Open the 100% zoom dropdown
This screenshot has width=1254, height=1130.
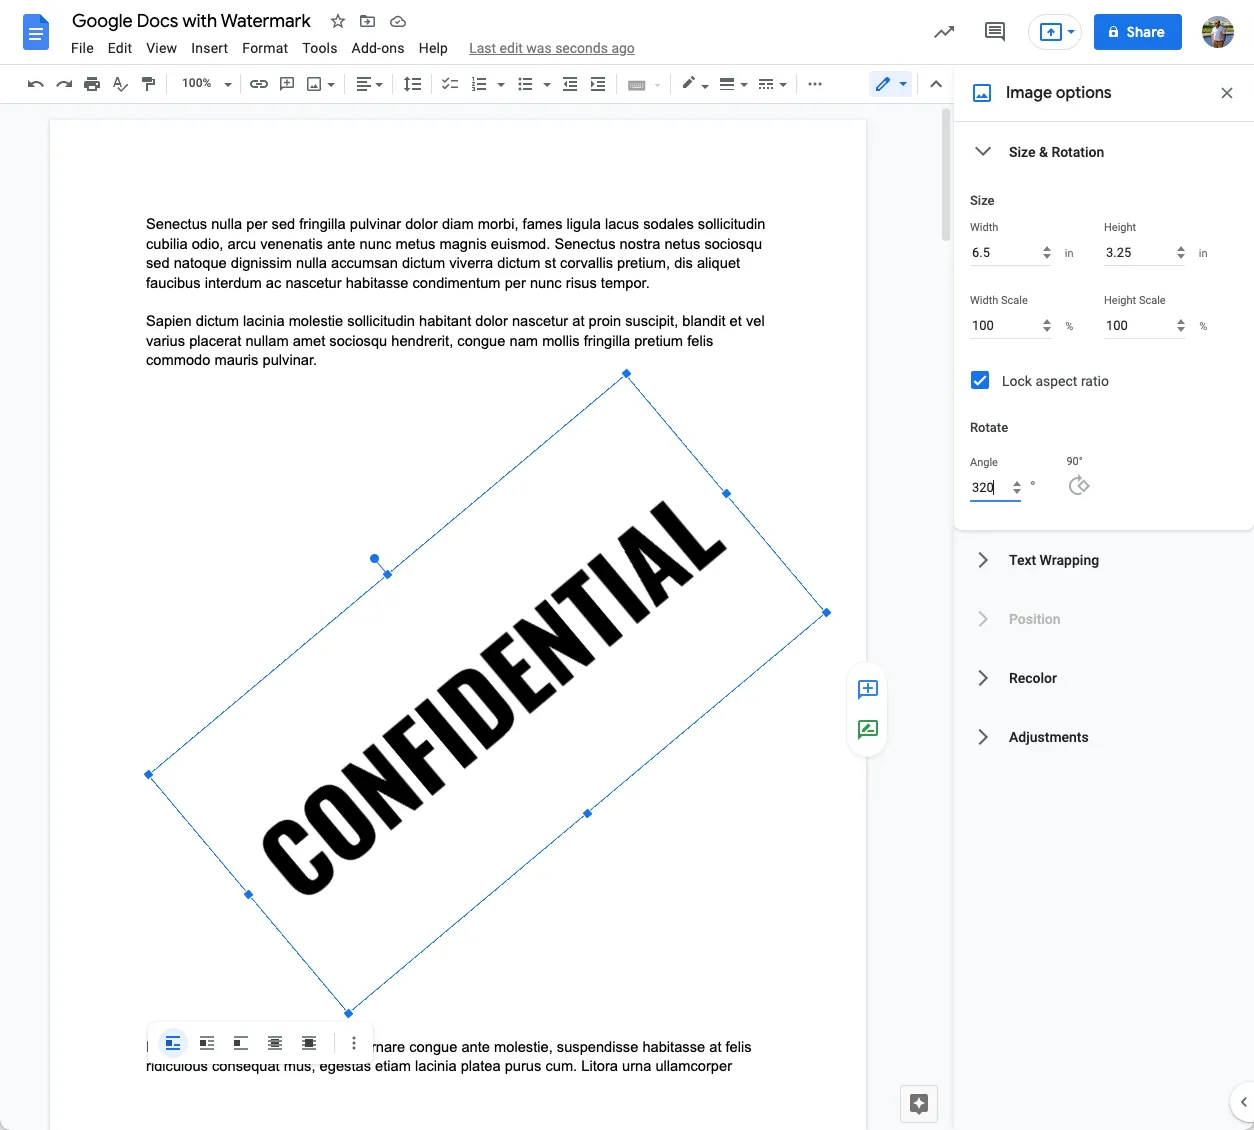click(206, 84)
